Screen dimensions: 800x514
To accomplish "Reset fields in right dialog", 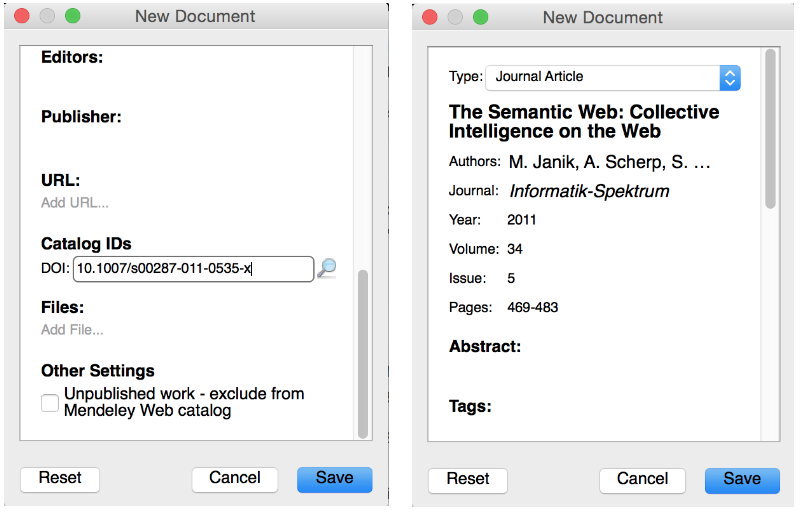I will (x=468, y=480).
